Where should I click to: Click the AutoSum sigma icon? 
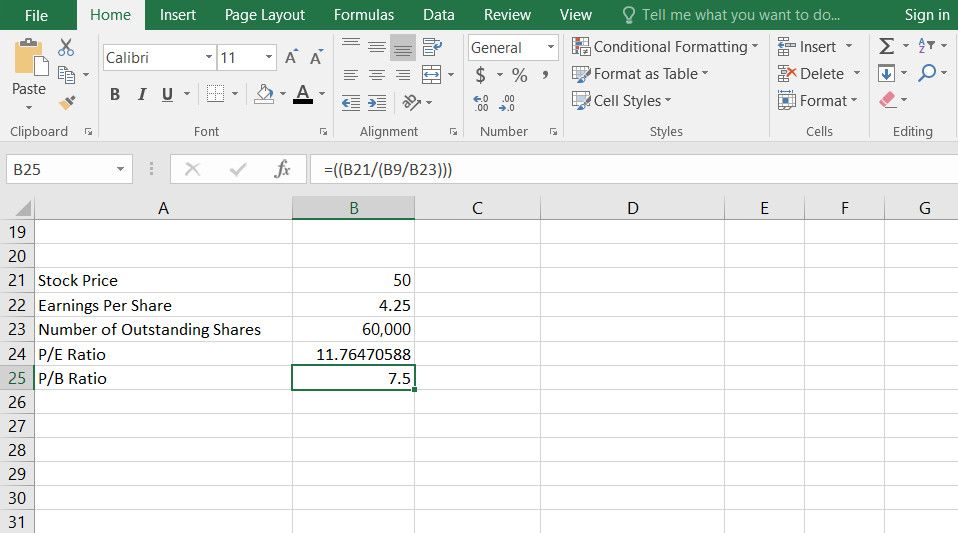(886, 47)
